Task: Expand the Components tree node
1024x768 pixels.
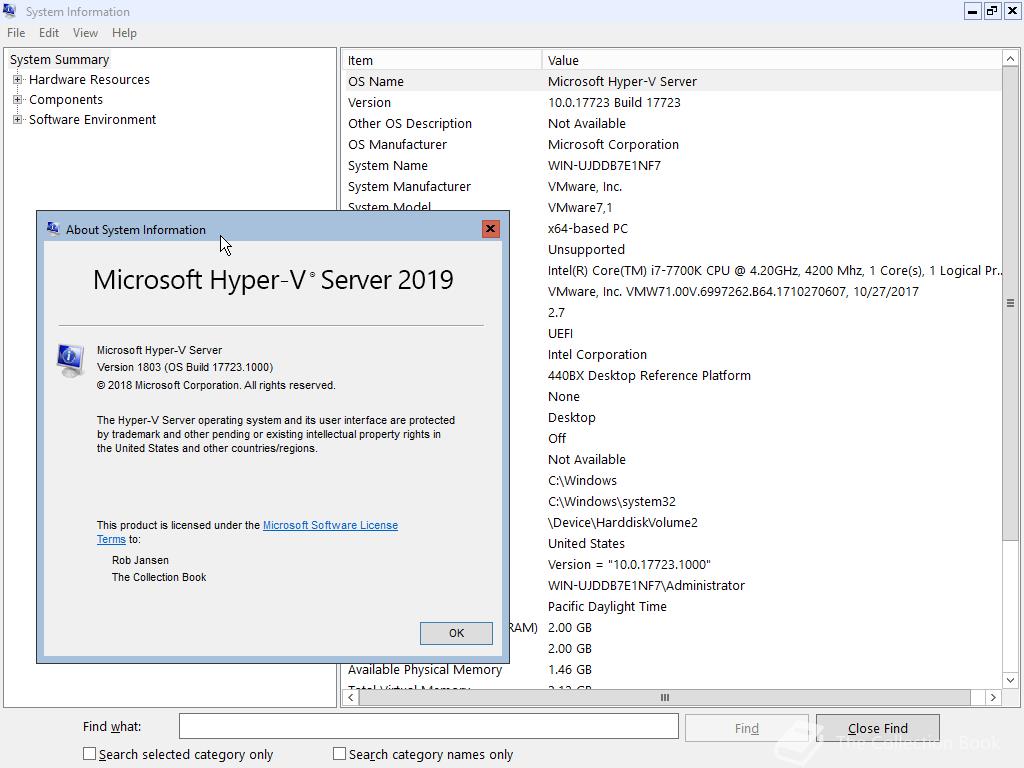Action: [x=18, y=100]
